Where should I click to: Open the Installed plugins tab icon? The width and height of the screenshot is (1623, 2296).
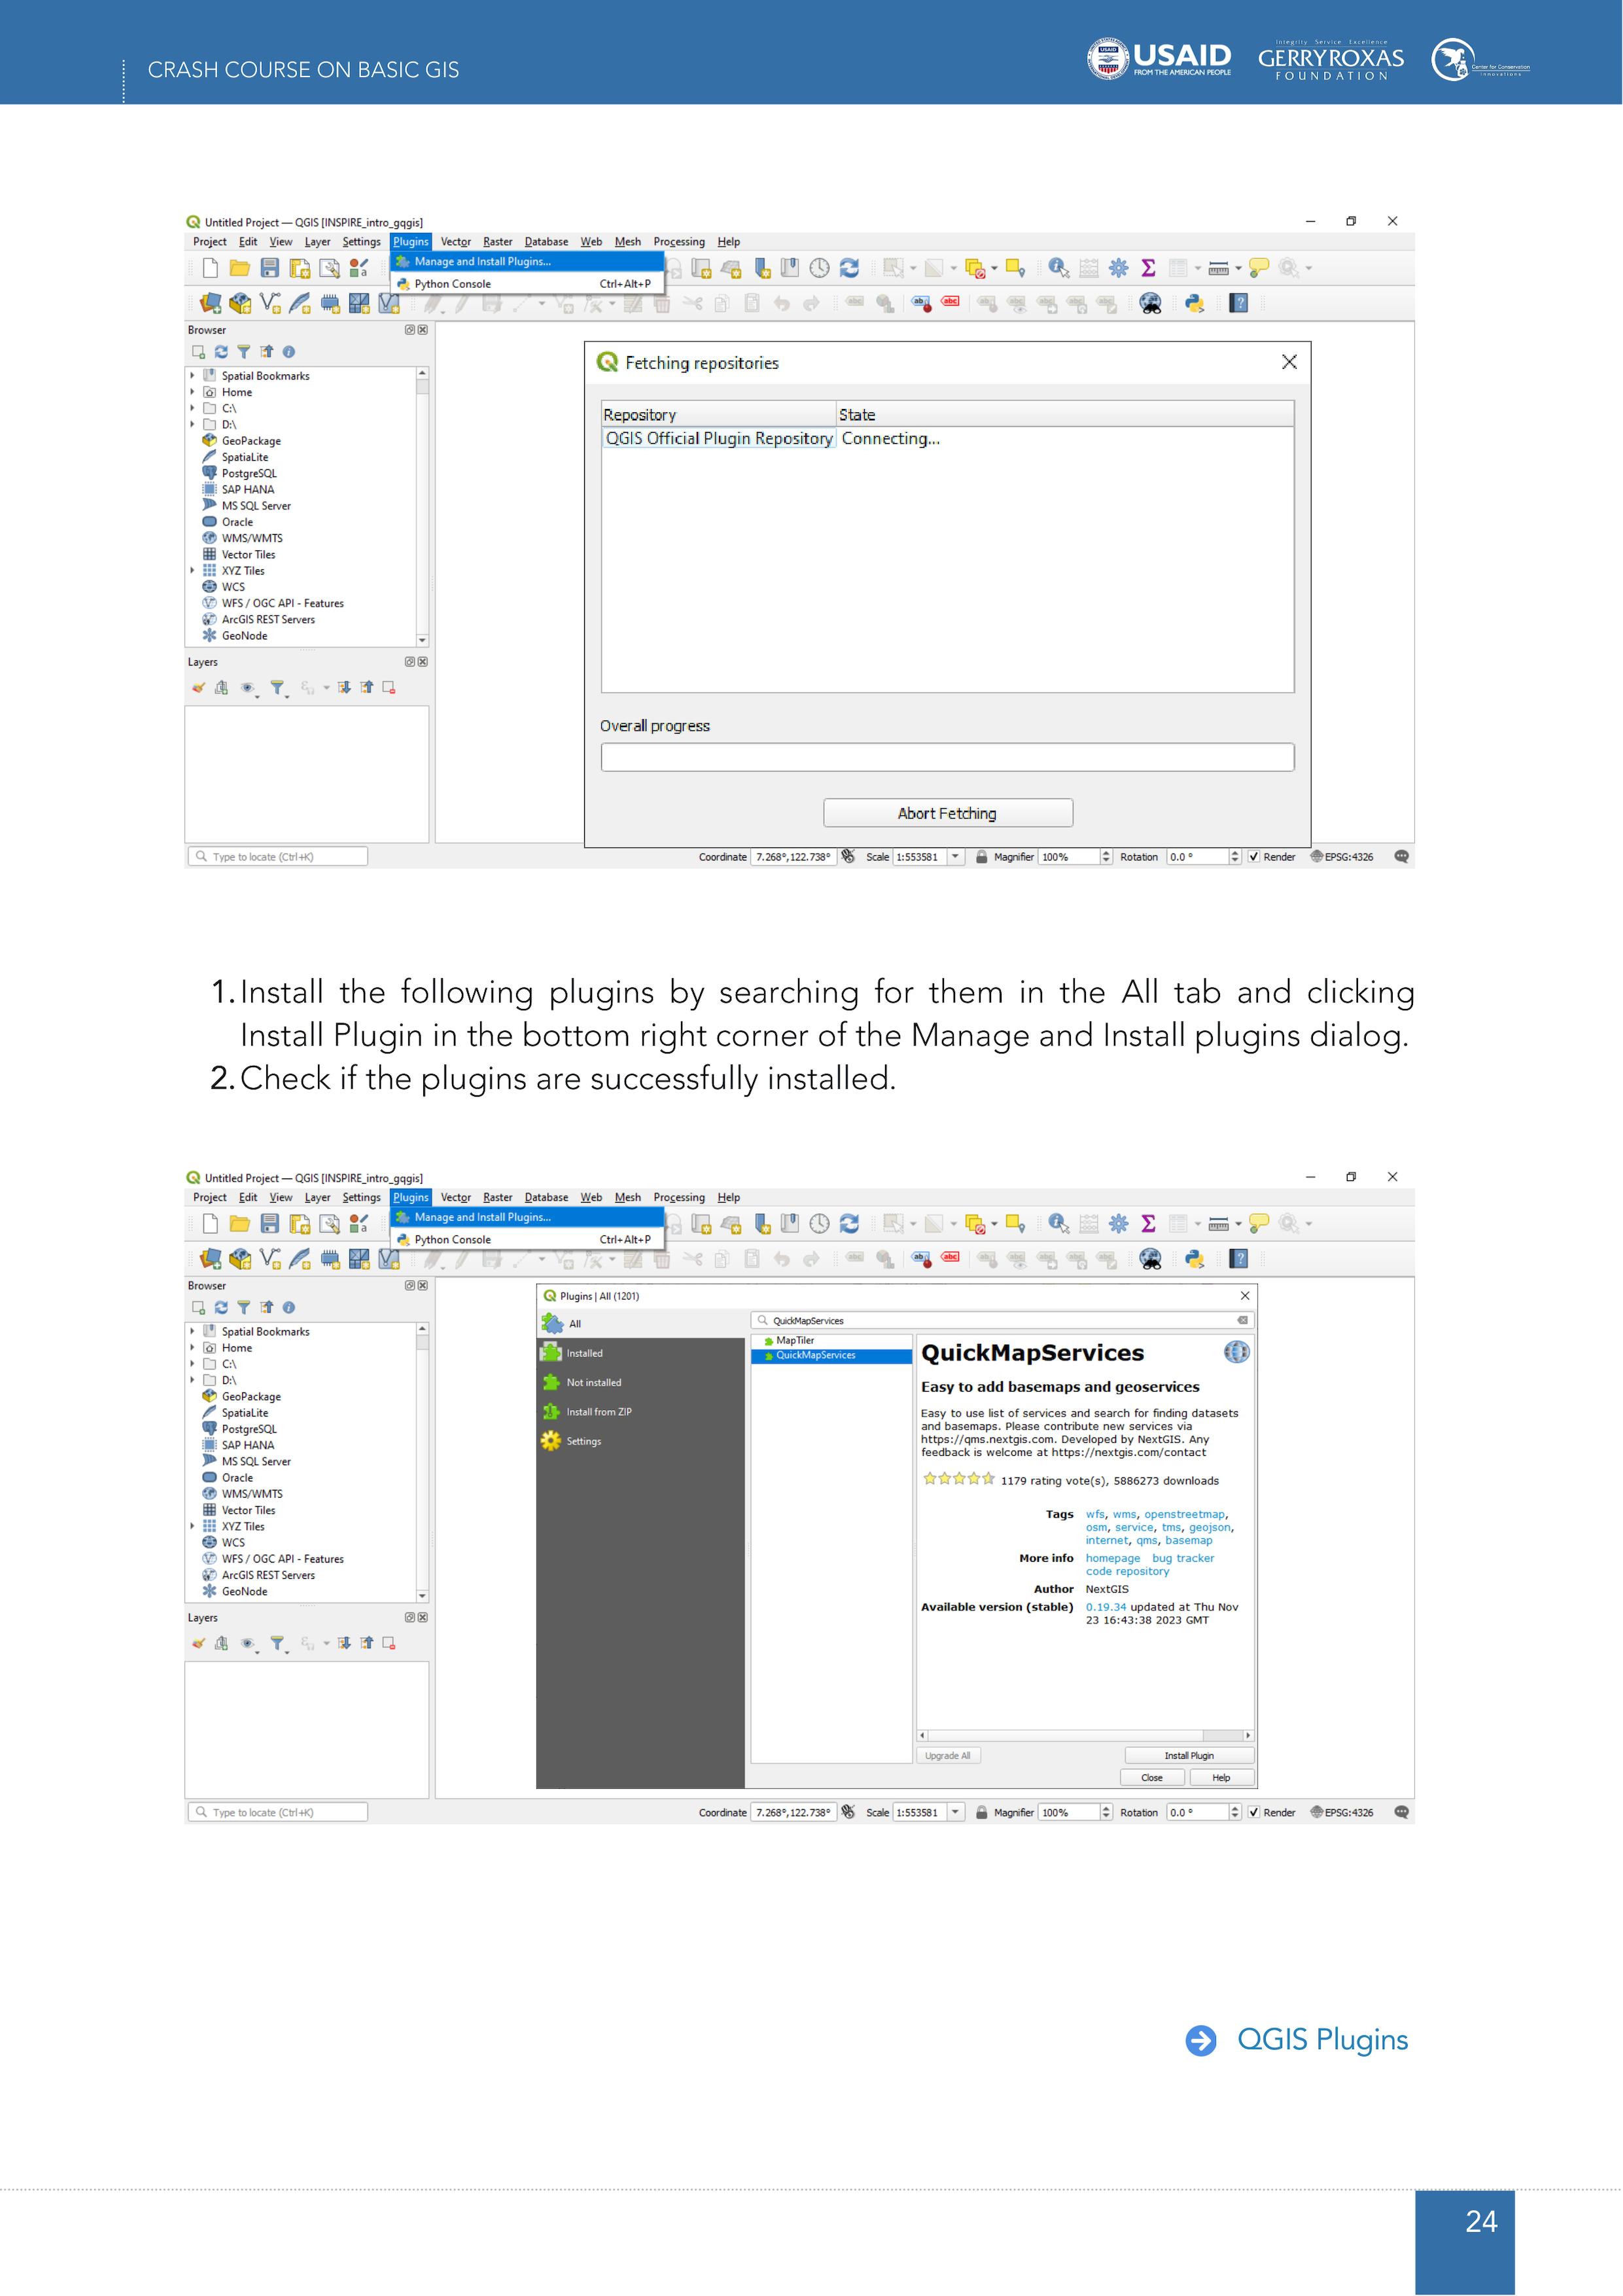551,1353
